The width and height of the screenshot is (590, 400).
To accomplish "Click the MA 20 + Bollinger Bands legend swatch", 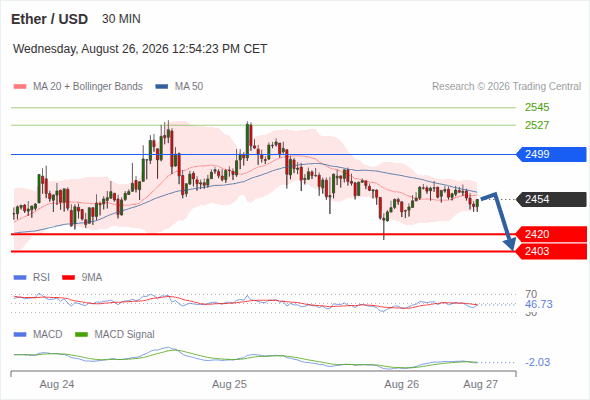I will click(x=20, y=87).
